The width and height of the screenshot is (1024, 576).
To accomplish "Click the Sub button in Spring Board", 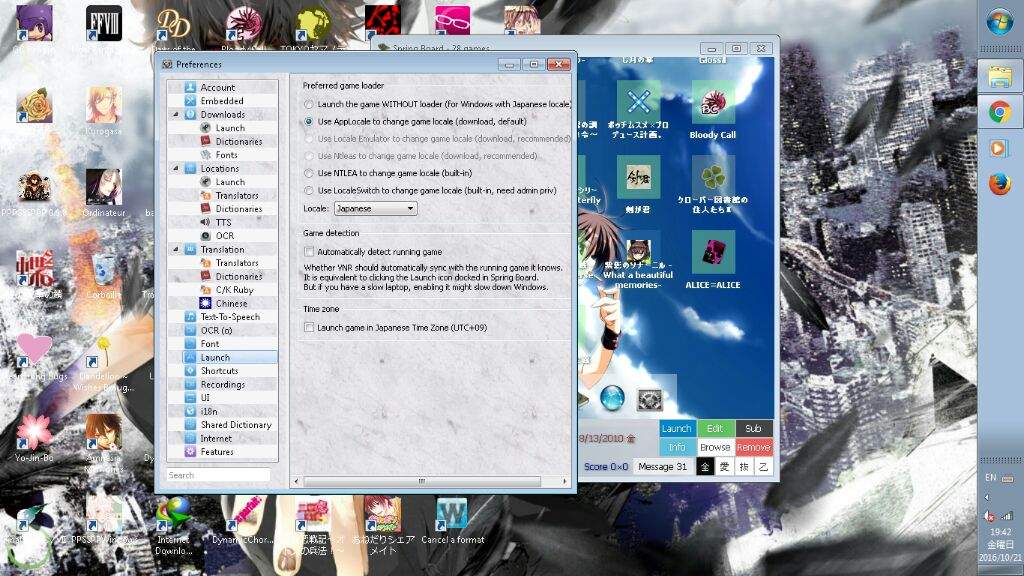I will pos(753,428).
